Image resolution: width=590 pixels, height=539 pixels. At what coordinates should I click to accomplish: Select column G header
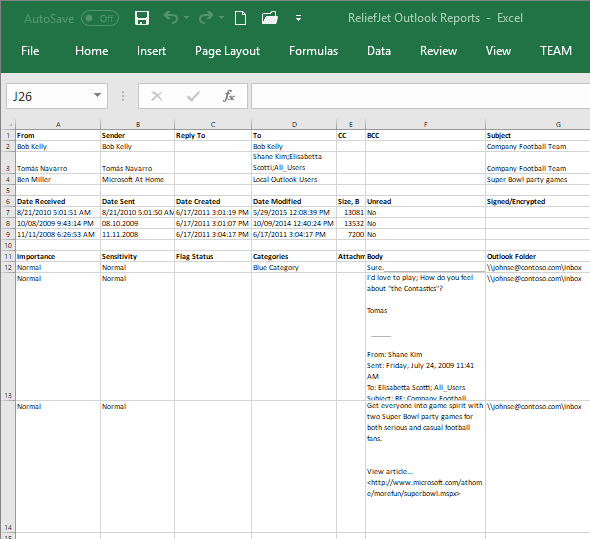pos(538,124)
